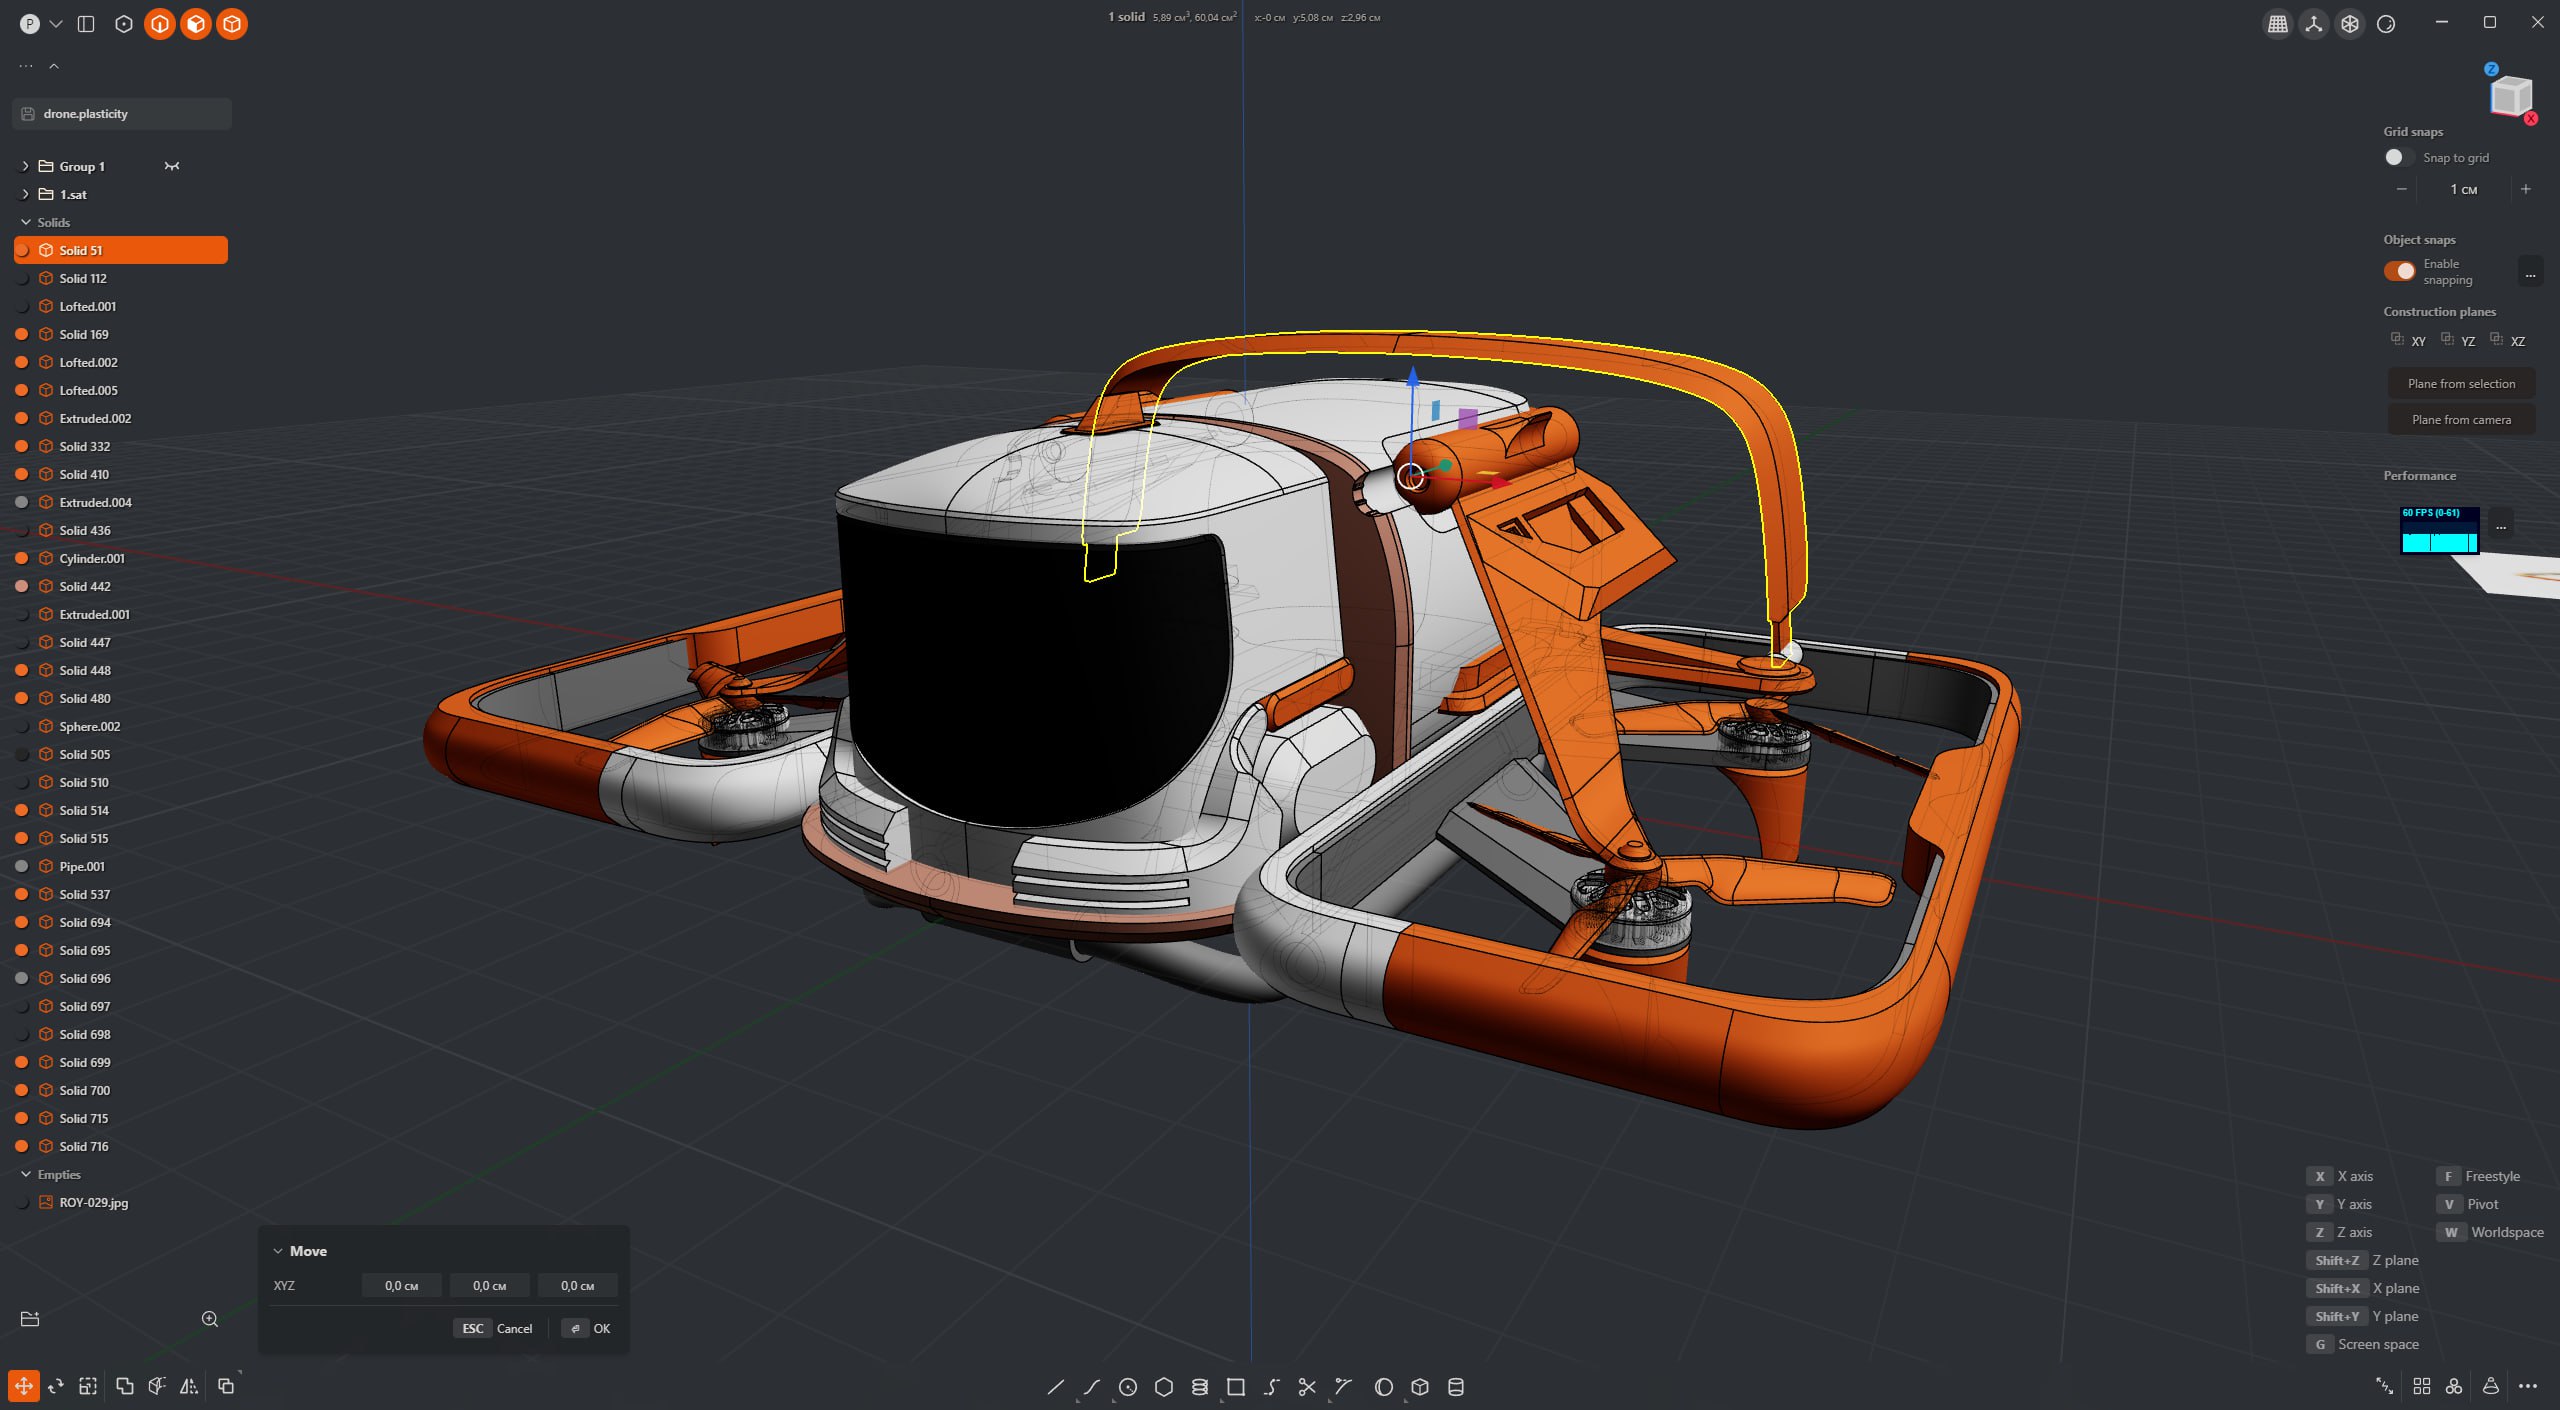Unhide Group 1 with closed-eye icon

[172, 166]
